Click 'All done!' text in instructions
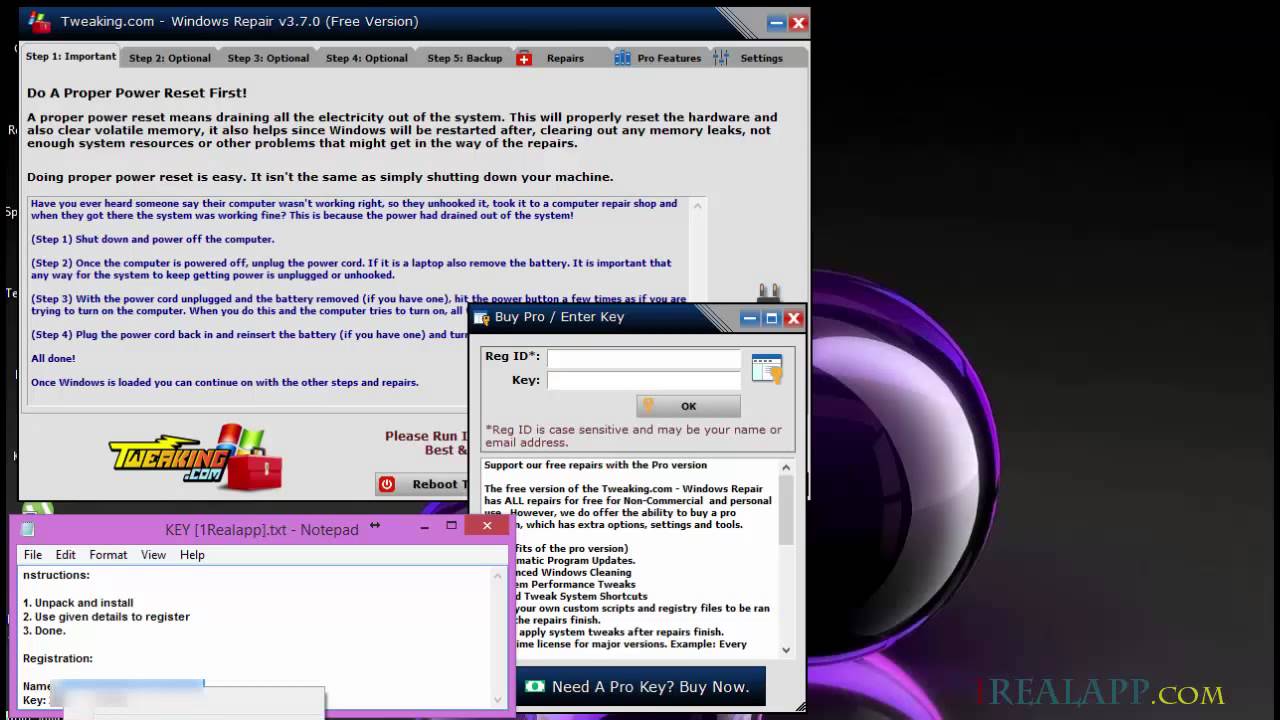The width and height of the screenshot is (1280, 720). click(x=53, y=358)
